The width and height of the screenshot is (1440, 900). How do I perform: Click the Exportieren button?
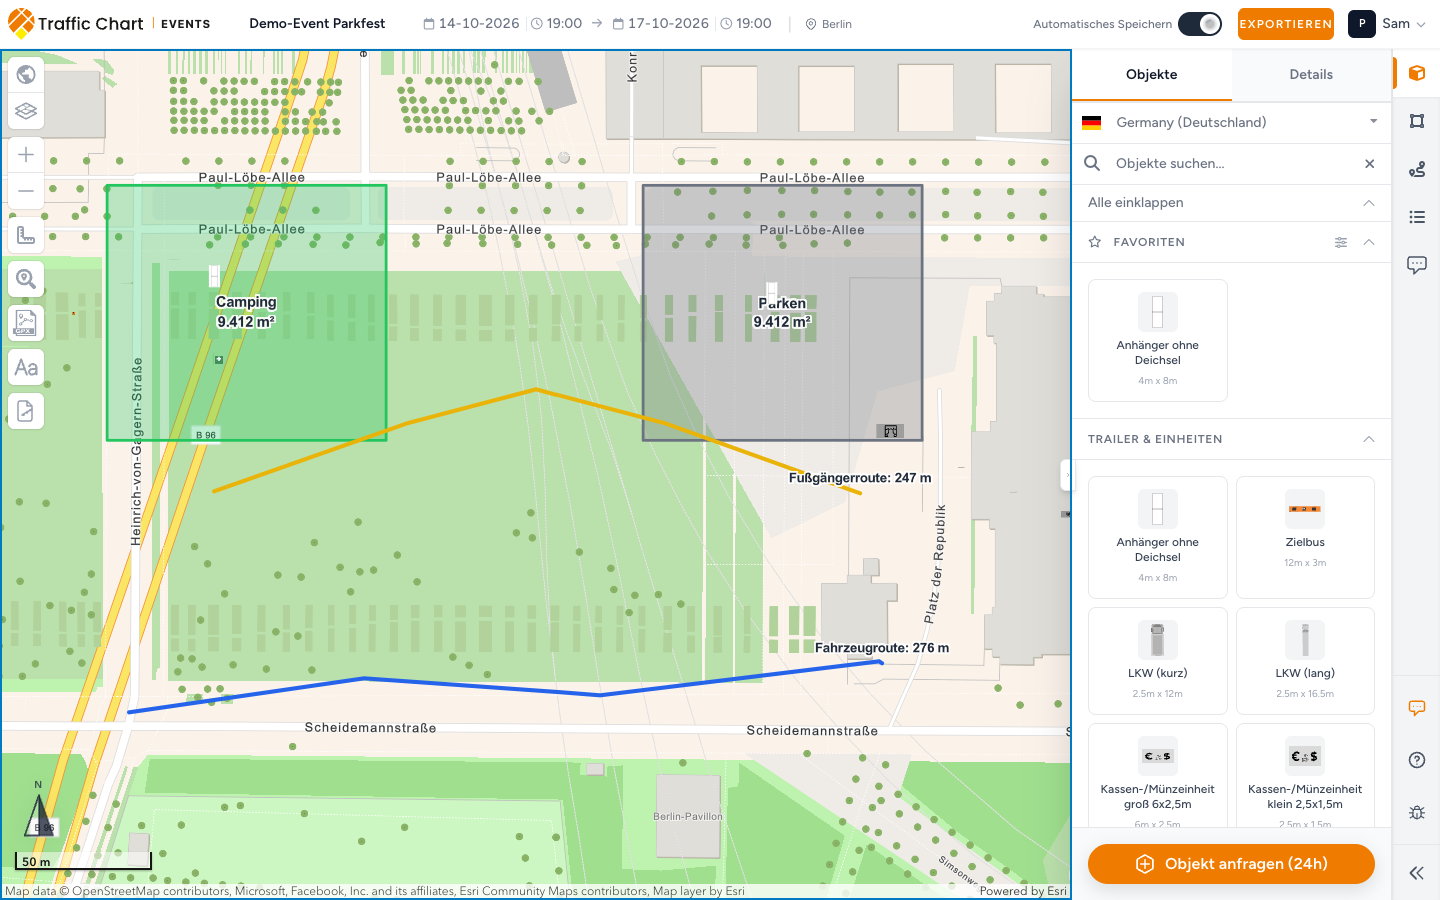[x=1286, y=24]
